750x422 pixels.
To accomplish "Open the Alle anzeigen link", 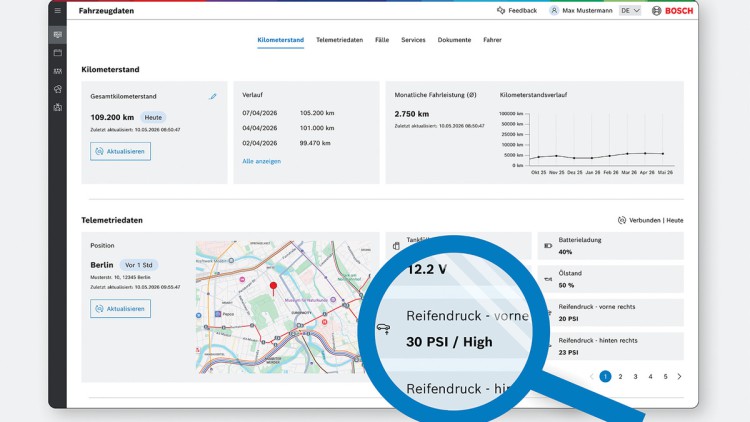I will coord(261,161).
